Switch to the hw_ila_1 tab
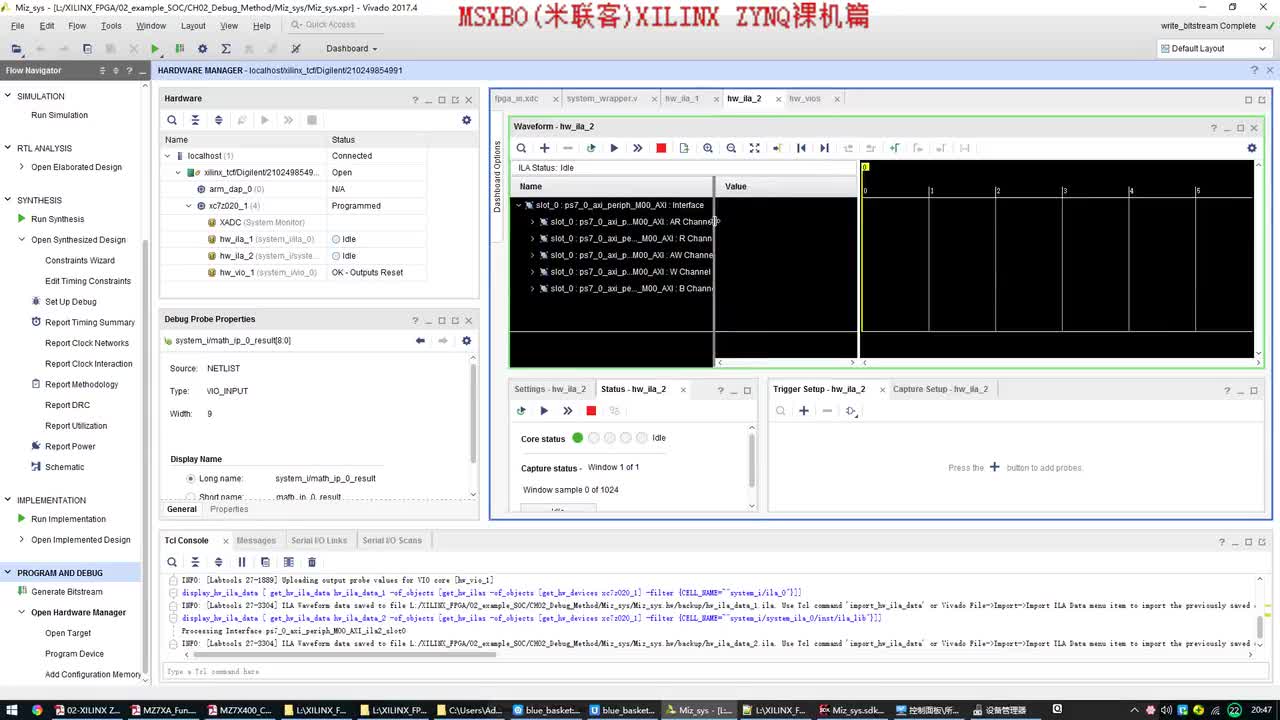Screen dimensions: 1280x720 682,98
